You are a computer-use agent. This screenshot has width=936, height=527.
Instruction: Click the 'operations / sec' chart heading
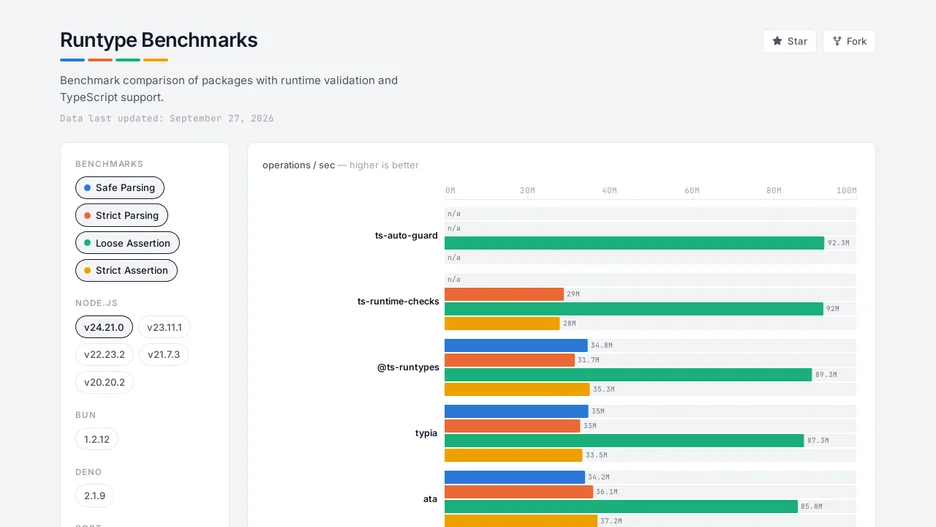[x=298, y=165]
